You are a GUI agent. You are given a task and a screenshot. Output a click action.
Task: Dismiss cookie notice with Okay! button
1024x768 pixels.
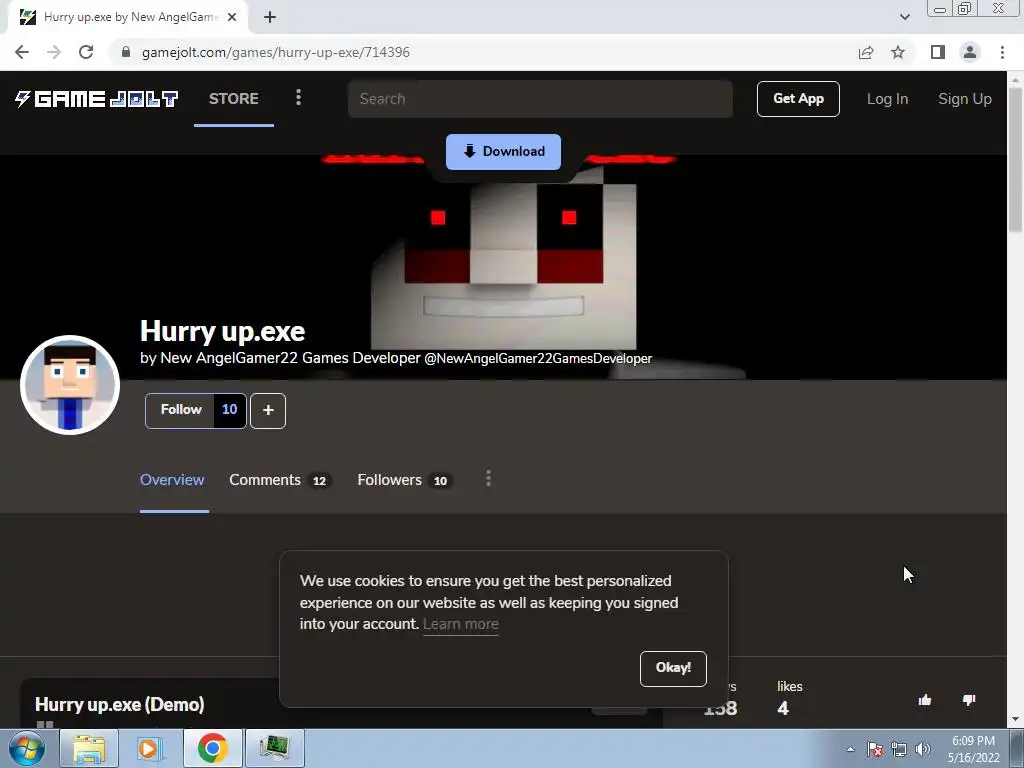(x=673, y=668)
